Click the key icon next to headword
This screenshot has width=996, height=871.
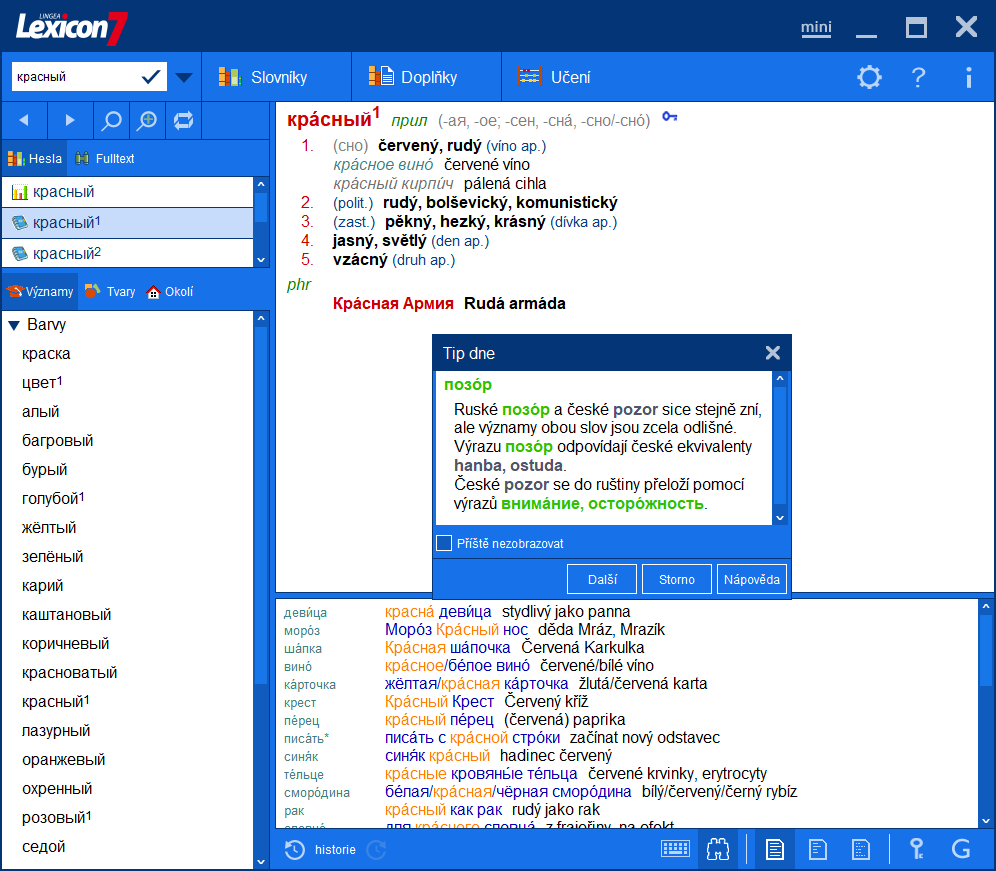670,117
